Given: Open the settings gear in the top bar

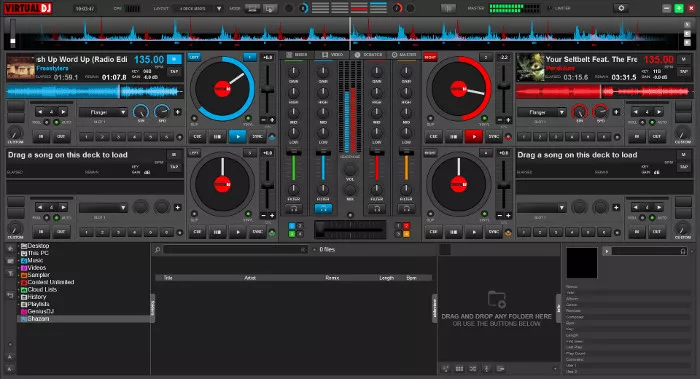Looking at the screenshot, I should 621,8.
